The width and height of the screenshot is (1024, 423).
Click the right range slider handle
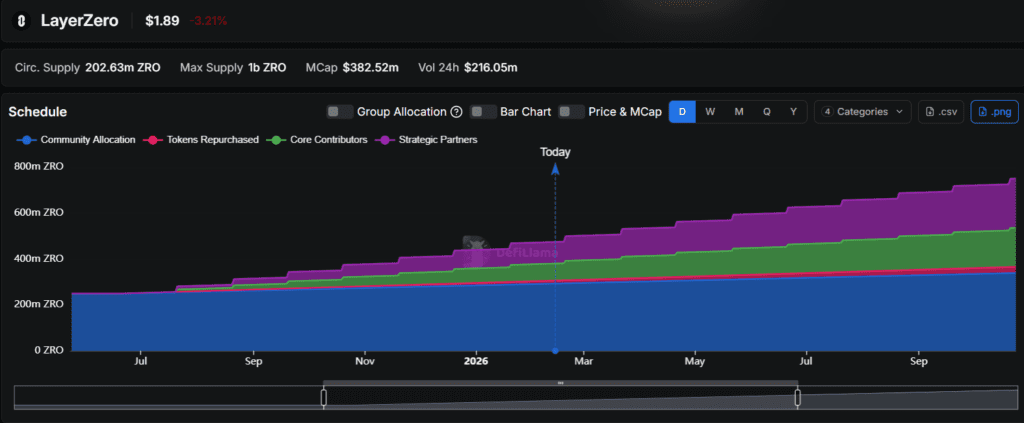coord(798,397)
